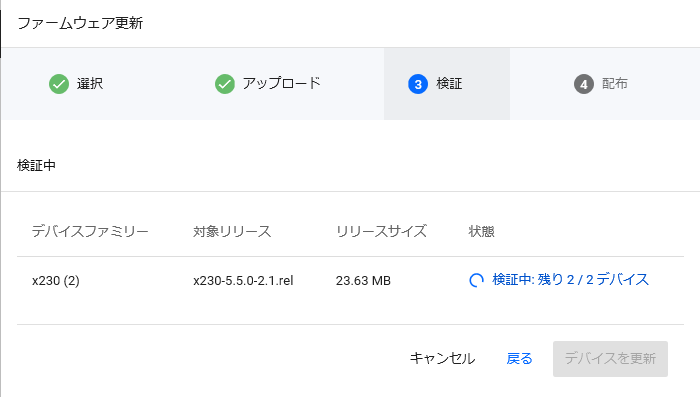Viewport: 700px width, 397px height.
Task: Click the 対象リリース column header
Action: pyautogui.click(x=232, y=231)
